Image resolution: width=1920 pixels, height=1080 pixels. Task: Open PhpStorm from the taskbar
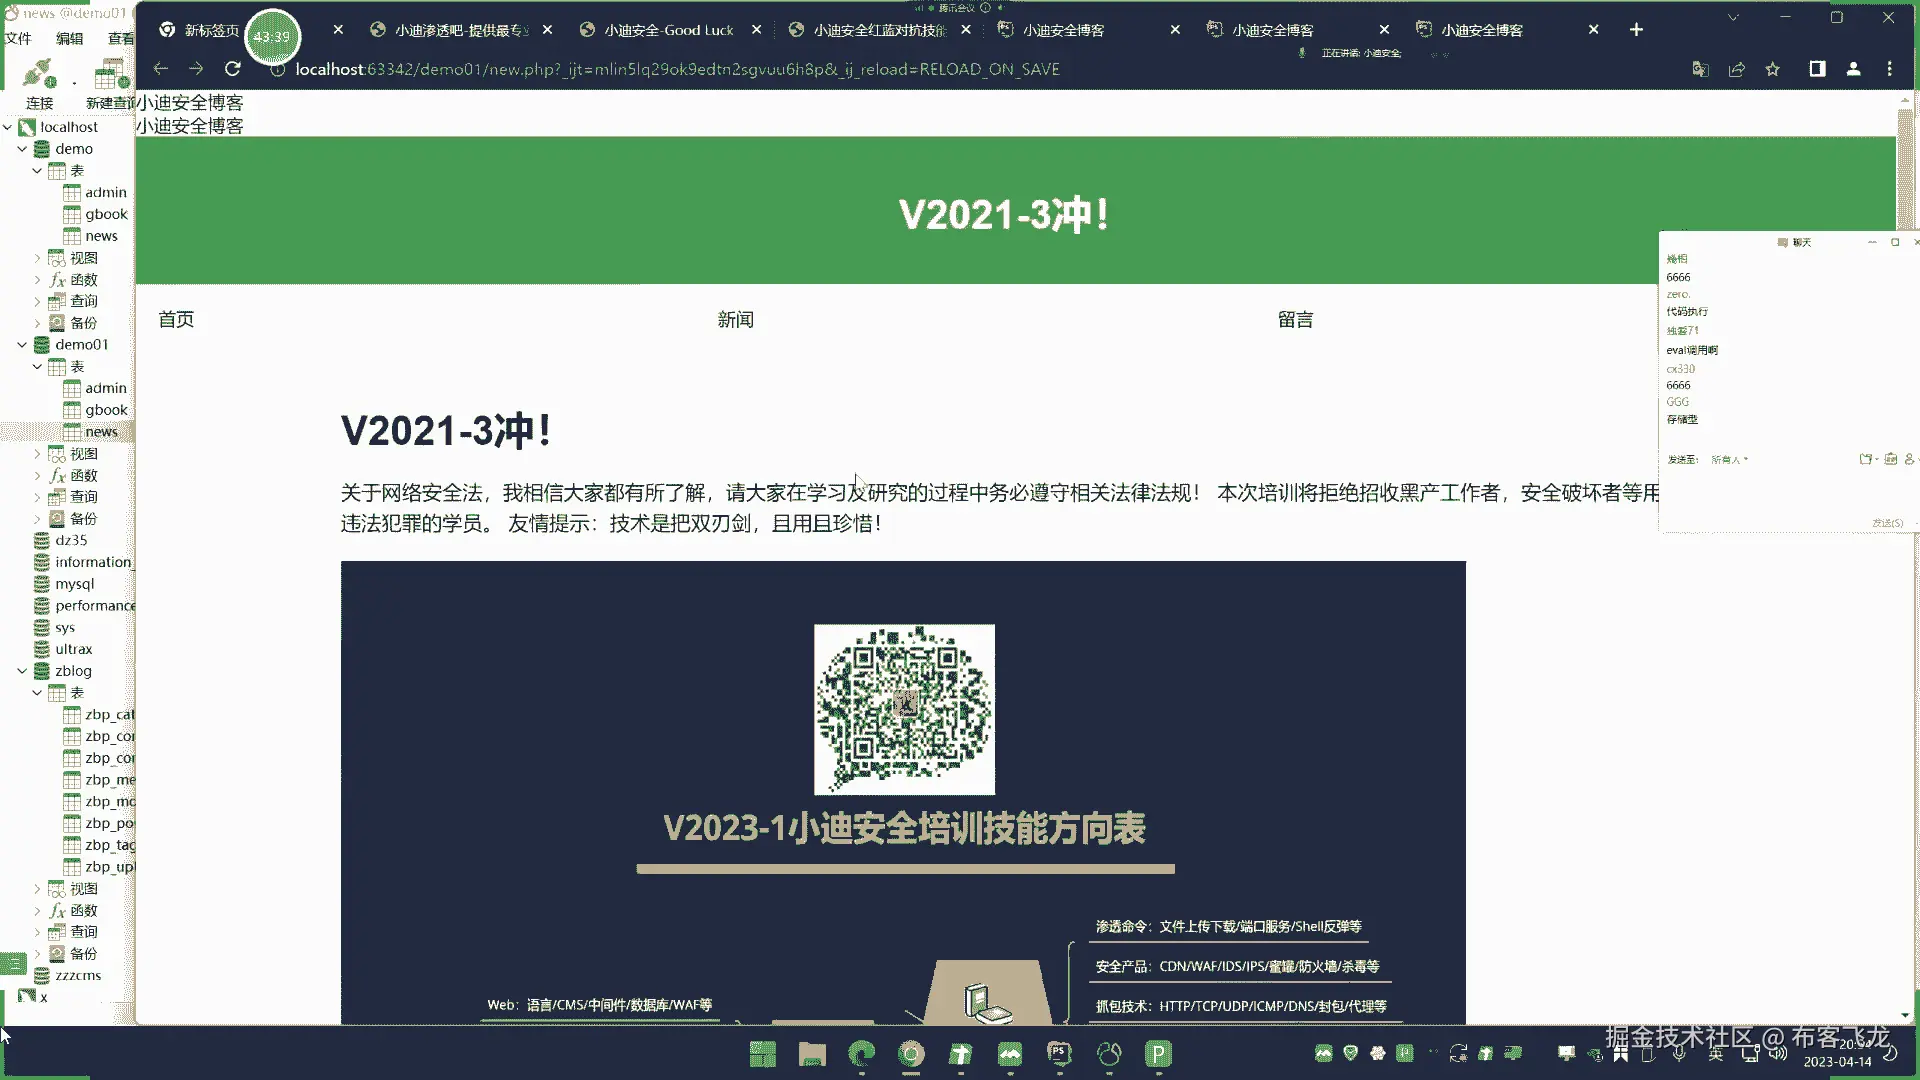[1059, 1053]
